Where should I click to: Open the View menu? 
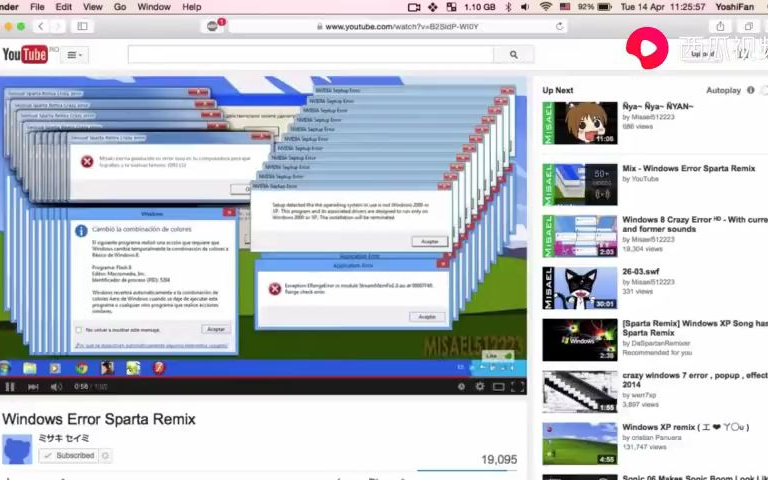coord(93,7)
